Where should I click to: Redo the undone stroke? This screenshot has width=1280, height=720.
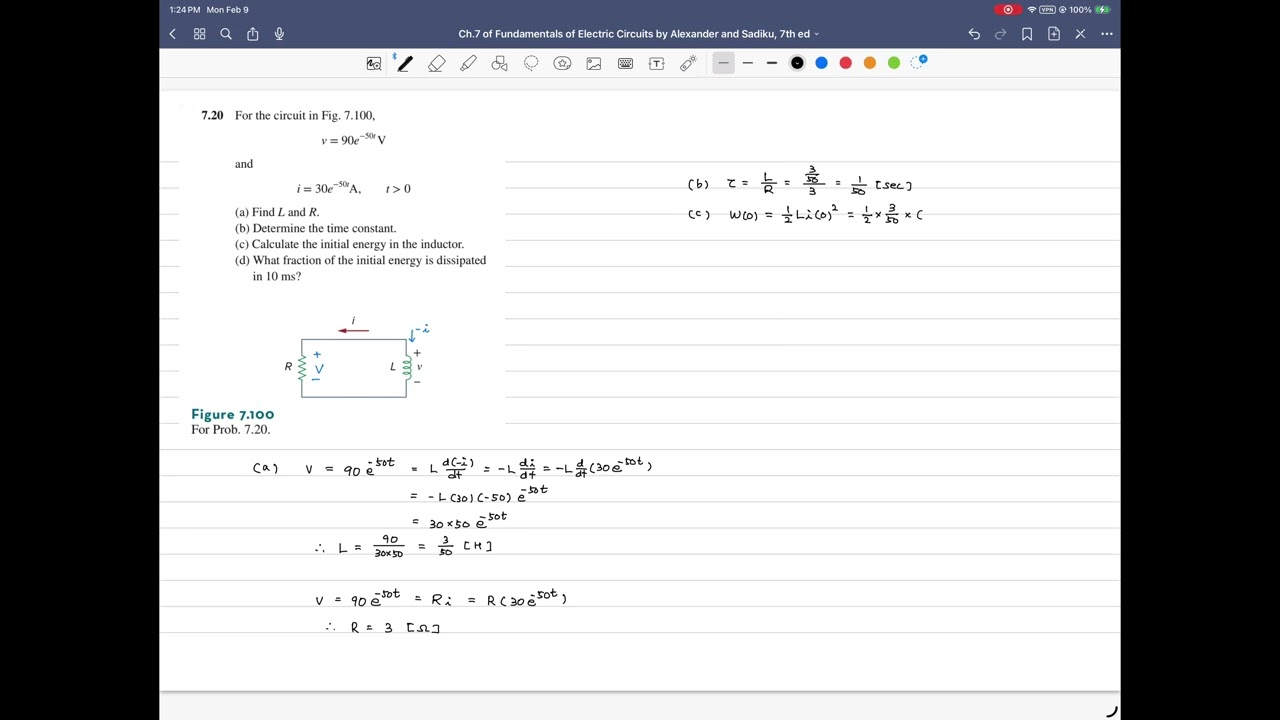(1000, 34)
